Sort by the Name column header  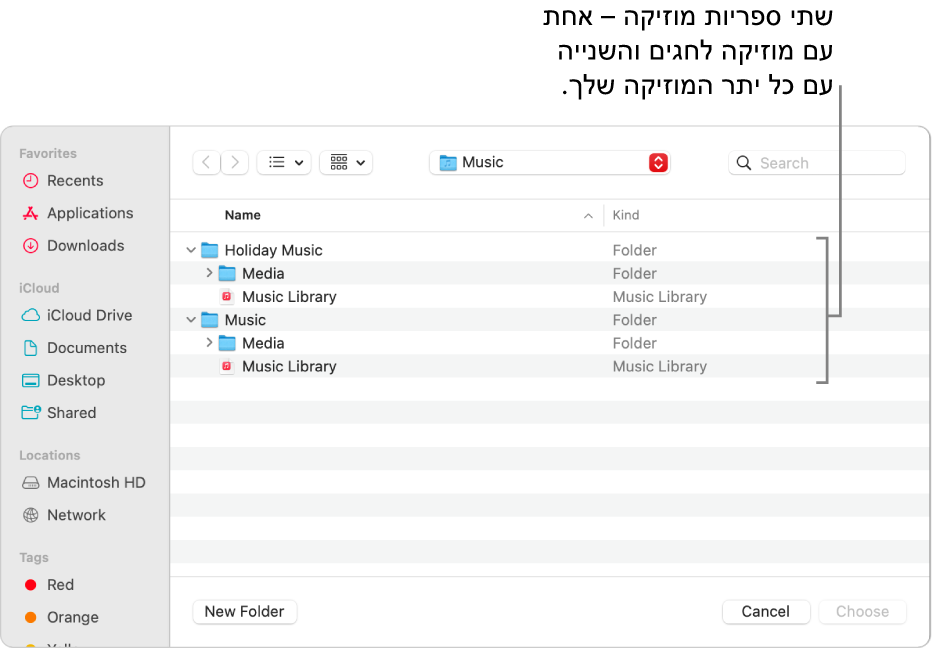click(242, 215)
